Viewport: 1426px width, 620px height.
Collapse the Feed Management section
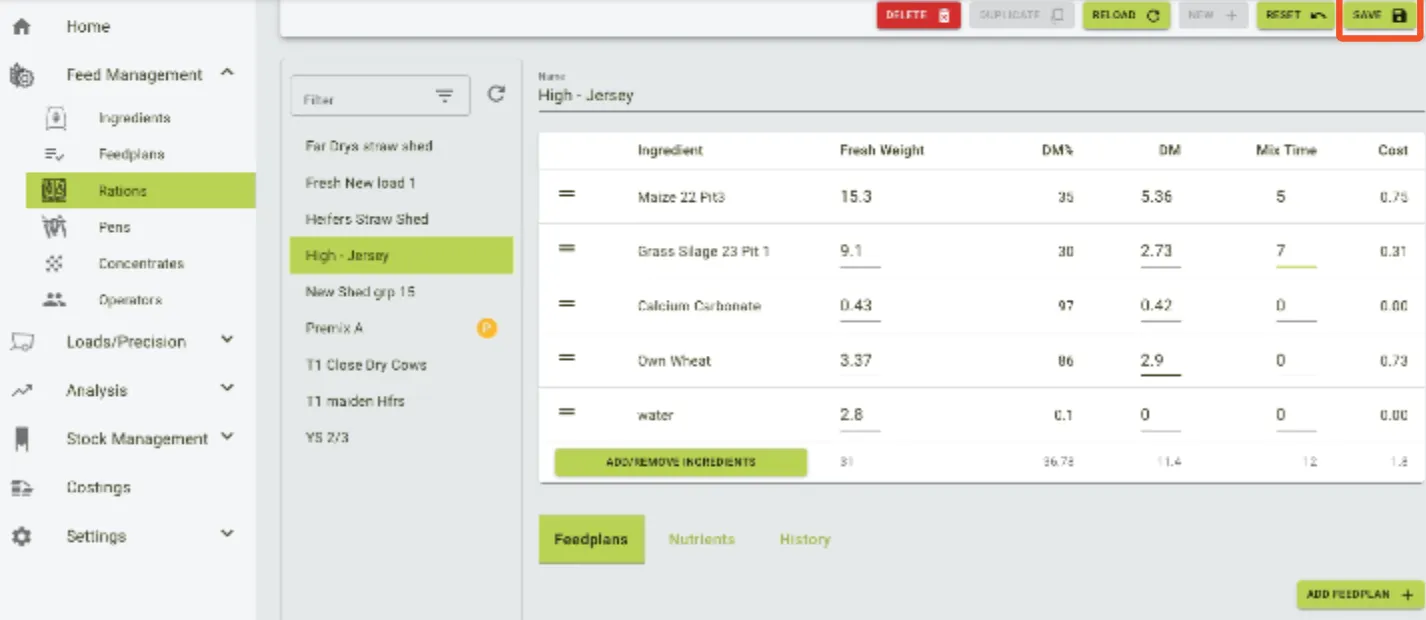click(x=227, y=73)
